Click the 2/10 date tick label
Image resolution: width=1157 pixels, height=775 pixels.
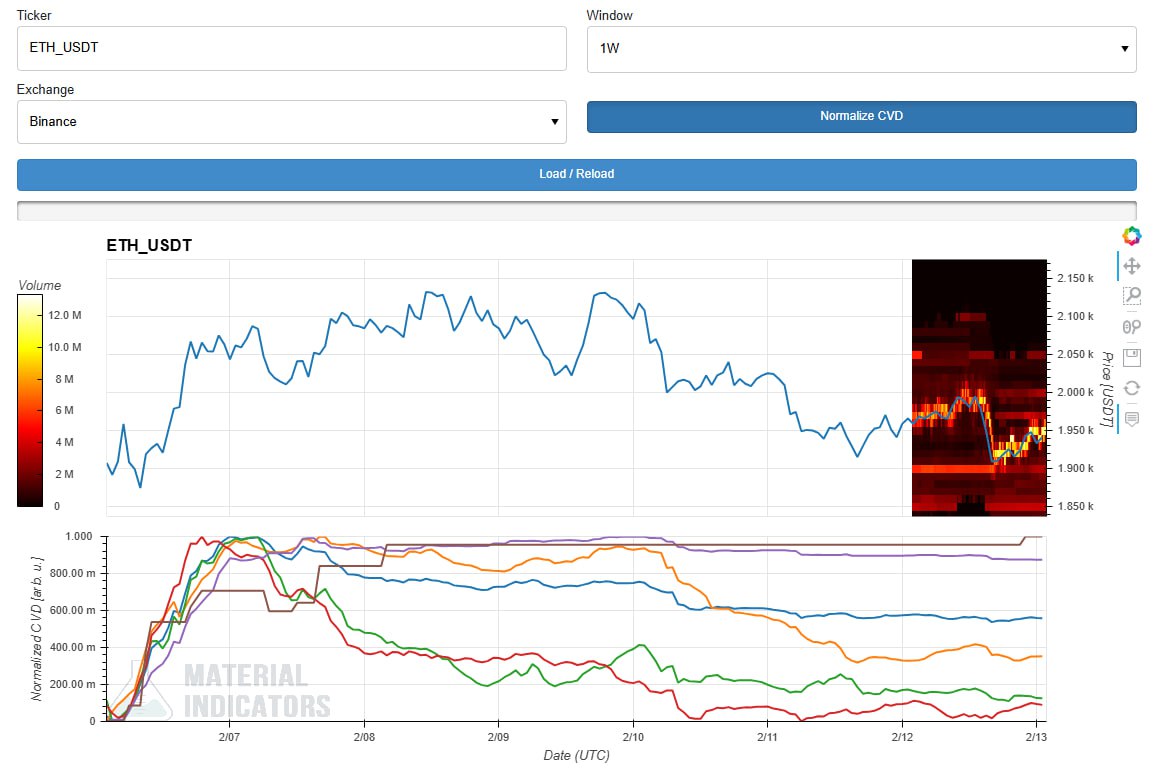coord(632,736)
